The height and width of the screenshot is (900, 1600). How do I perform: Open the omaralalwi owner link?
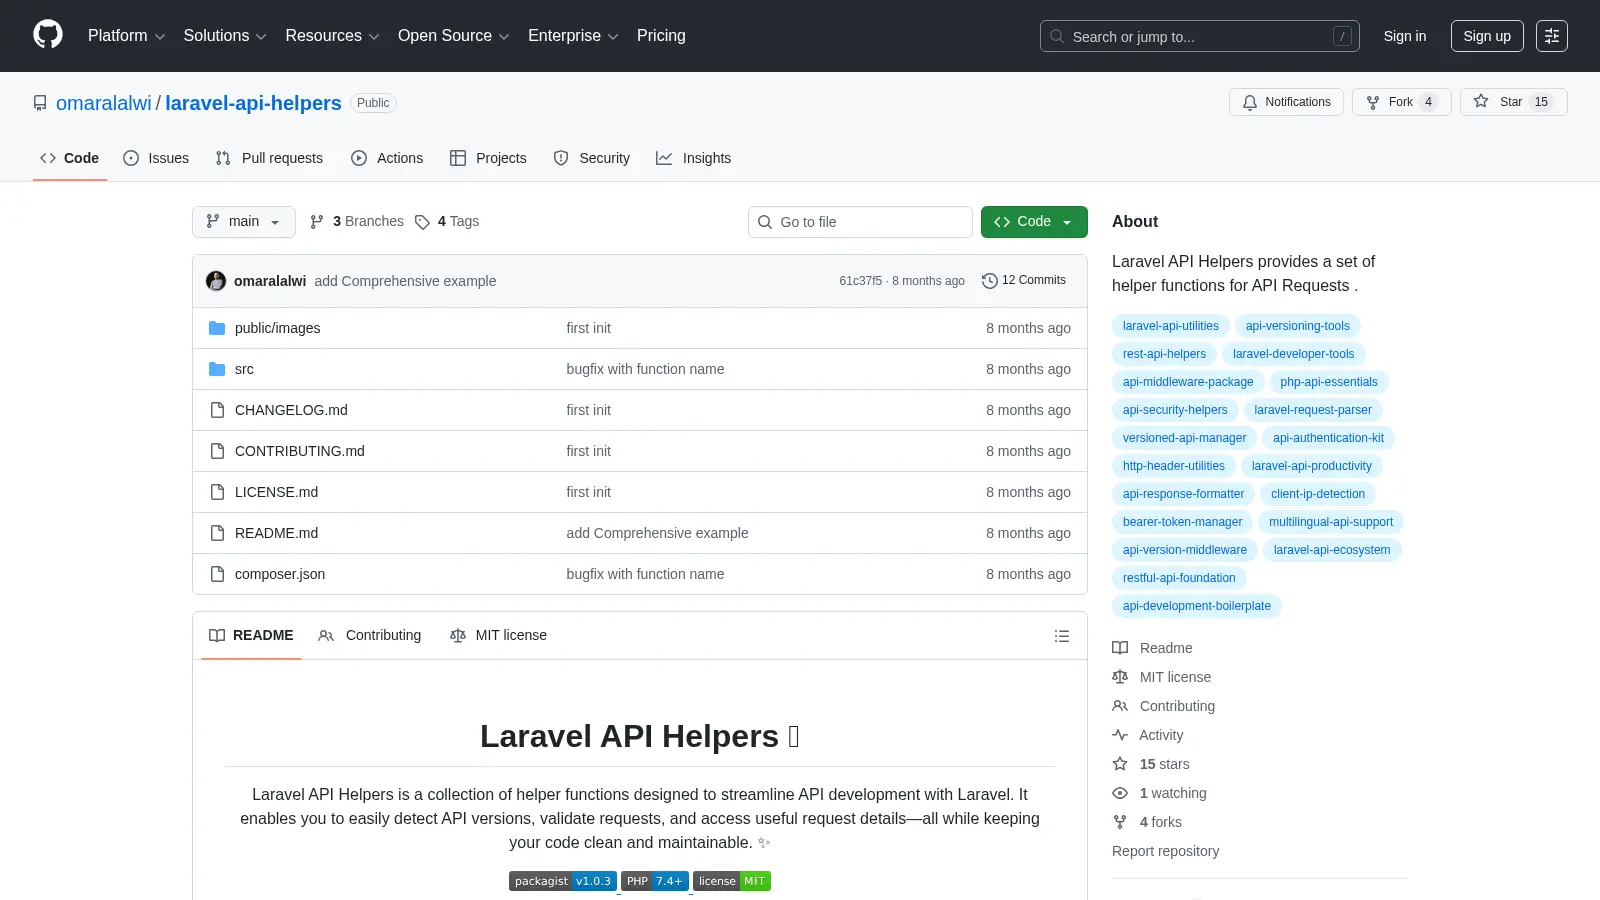(x=104, y=103)
